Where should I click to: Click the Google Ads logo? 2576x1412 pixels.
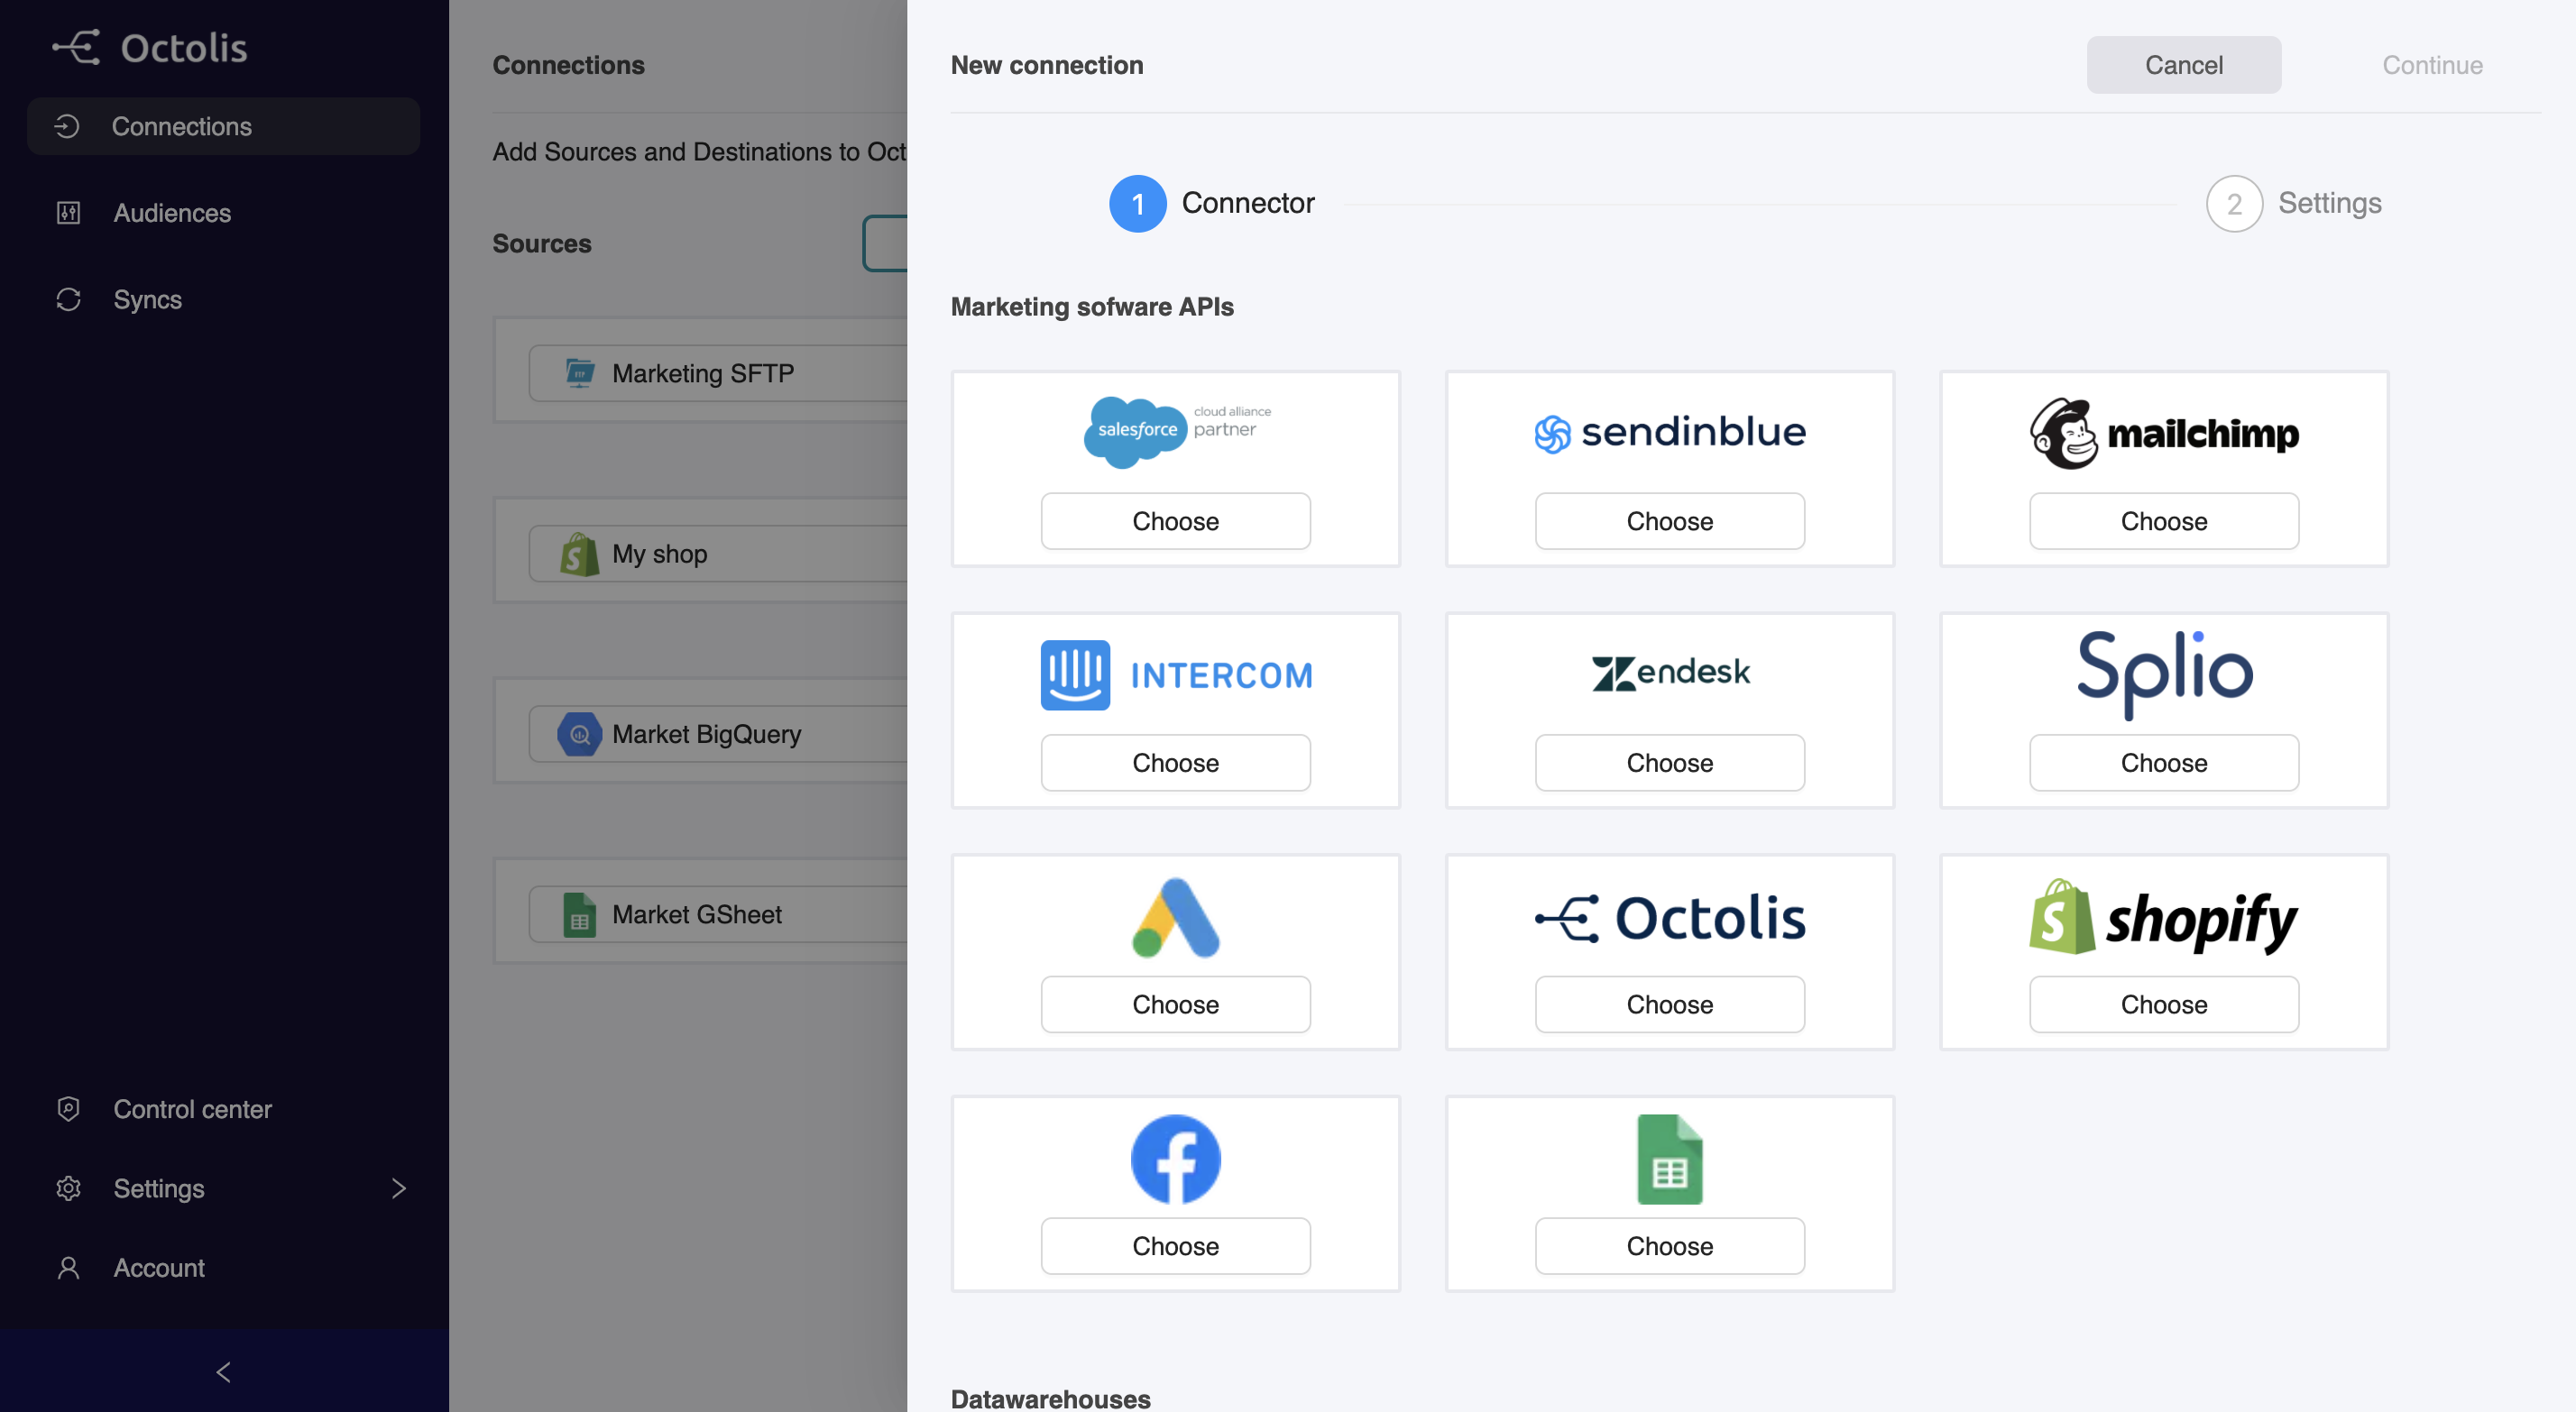1176,917
